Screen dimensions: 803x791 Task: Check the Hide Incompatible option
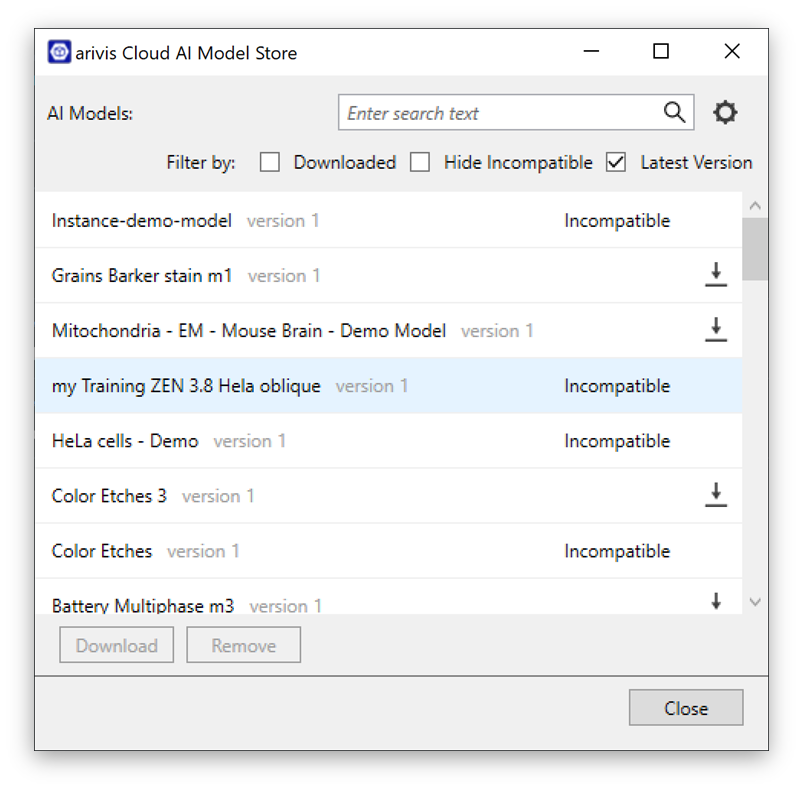pyautogui.click(x=420, y=162)
